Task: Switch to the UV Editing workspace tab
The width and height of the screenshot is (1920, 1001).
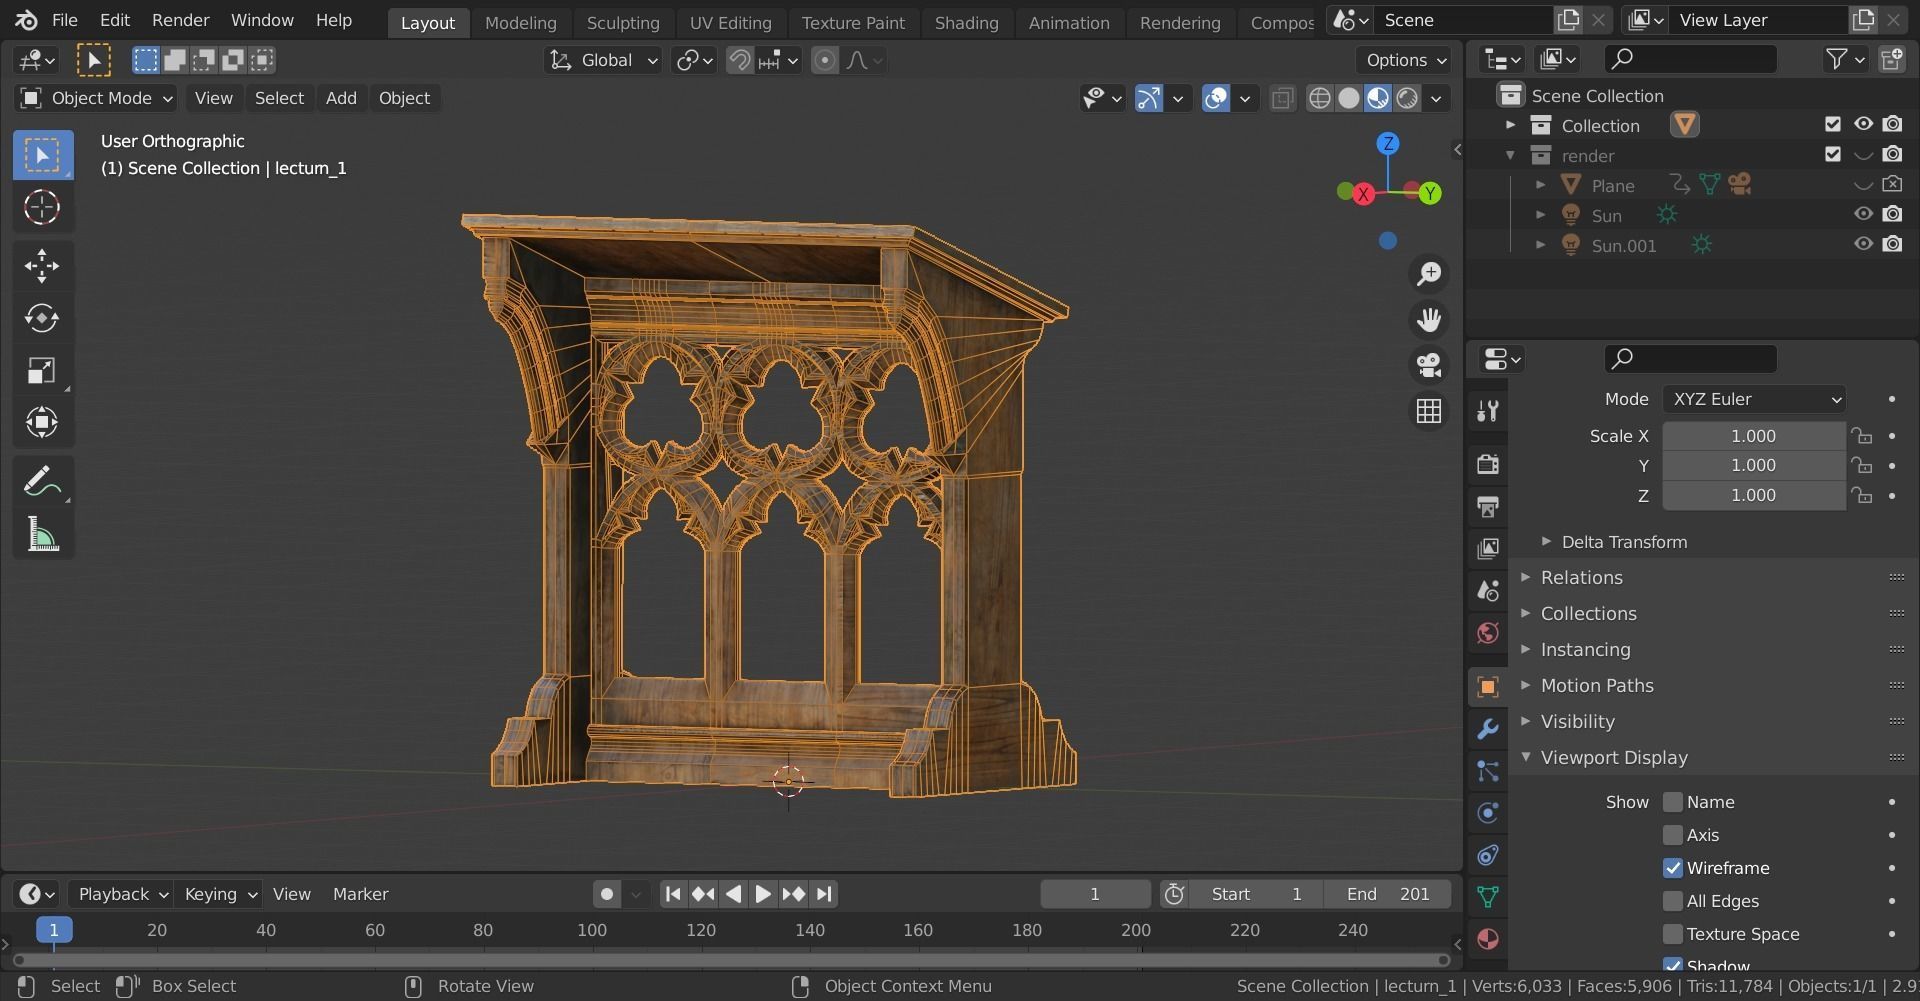Action: pyautogui.click(x=730, y=22)
